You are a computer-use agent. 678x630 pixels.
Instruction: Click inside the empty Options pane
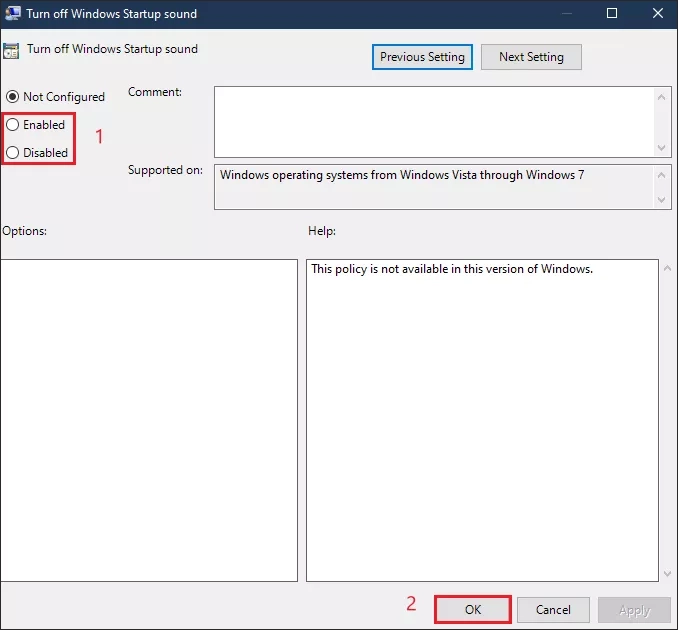[149, 420]
